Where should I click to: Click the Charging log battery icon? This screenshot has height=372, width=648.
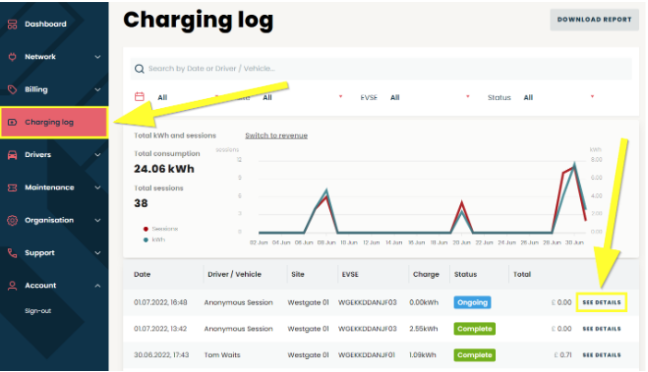[x=12, y=122]
